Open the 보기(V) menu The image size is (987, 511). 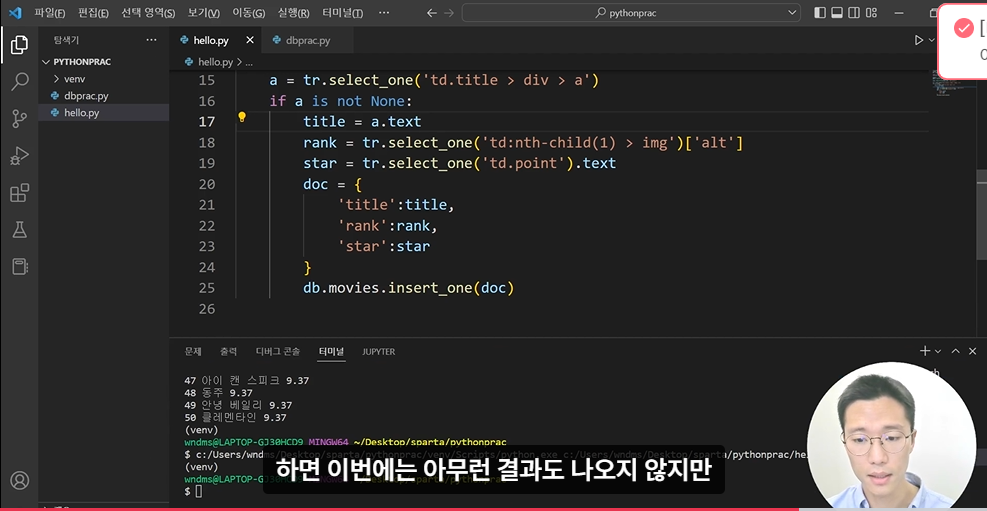coord(204,13)
